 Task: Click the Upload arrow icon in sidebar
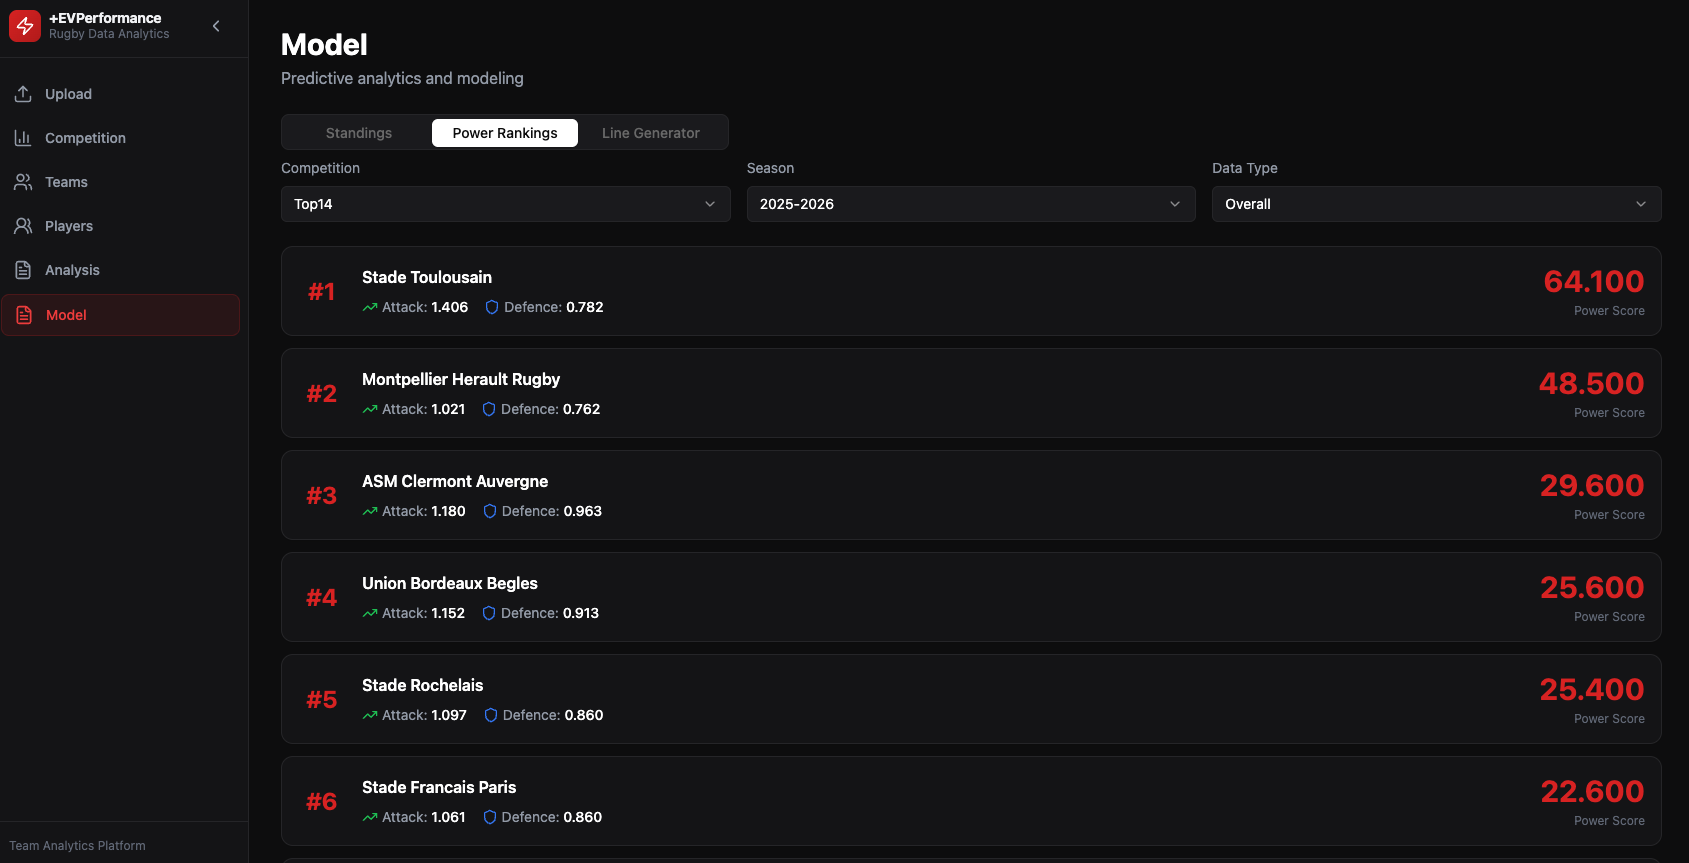coord(23,94)
